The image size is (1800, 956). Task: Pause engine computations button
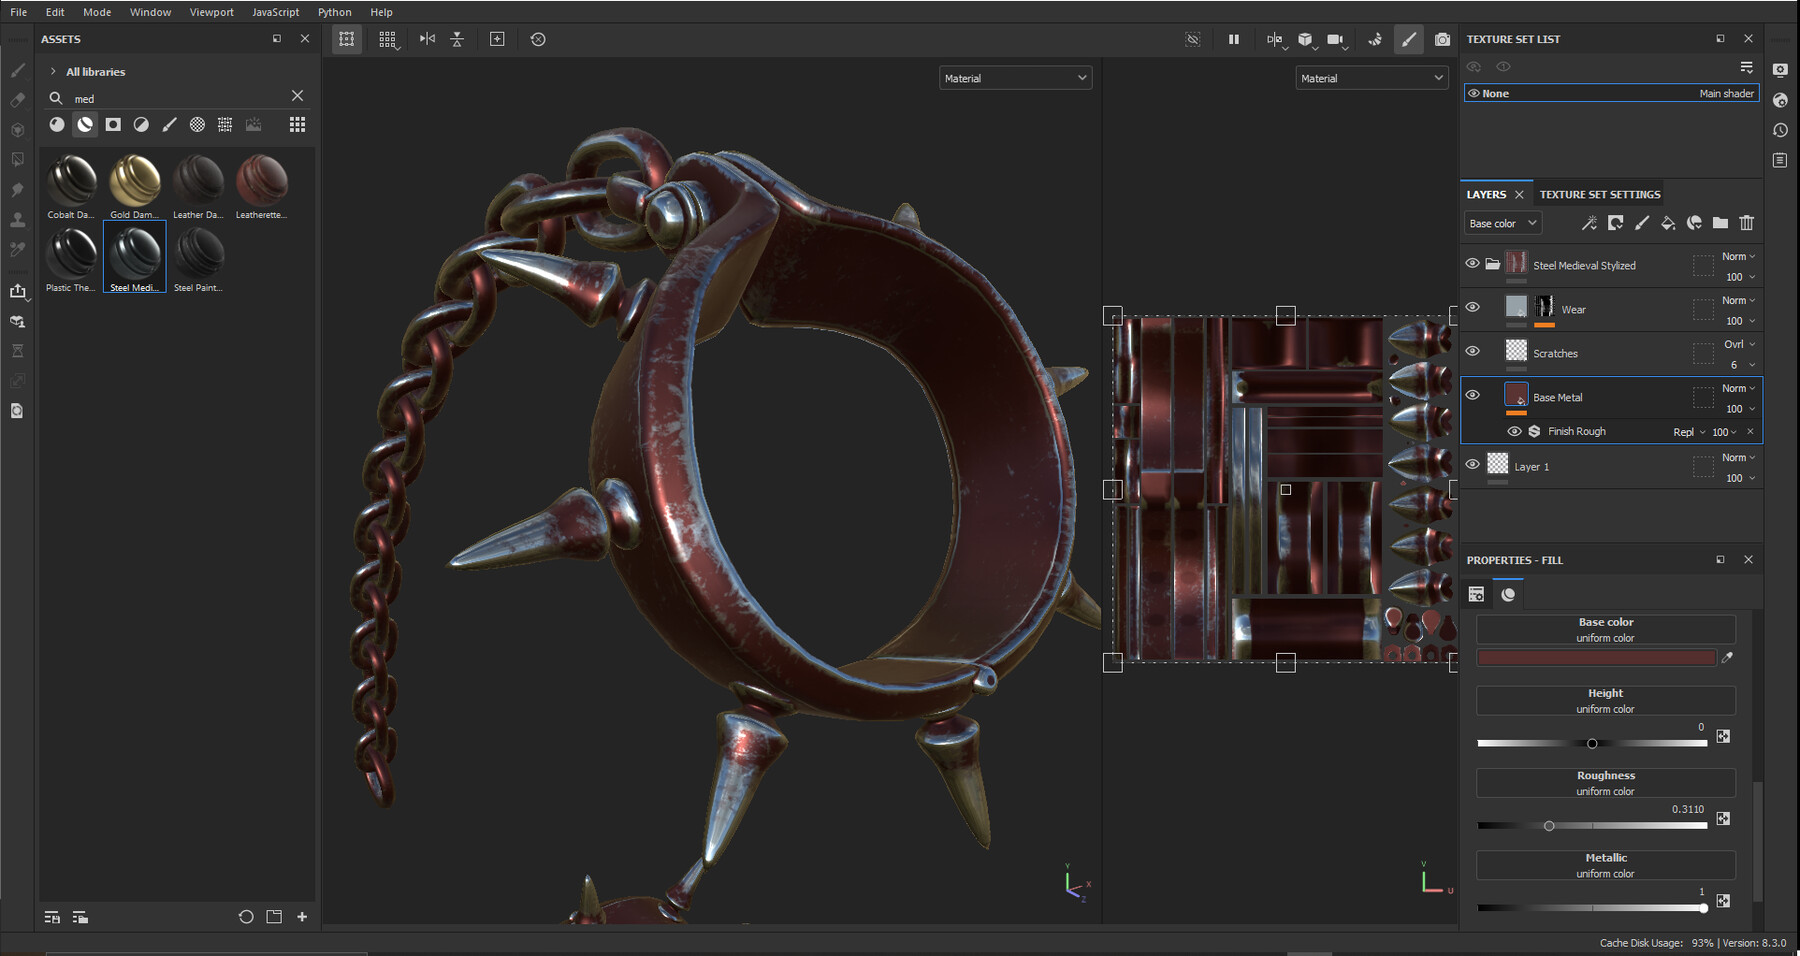tap(1233, 39)
